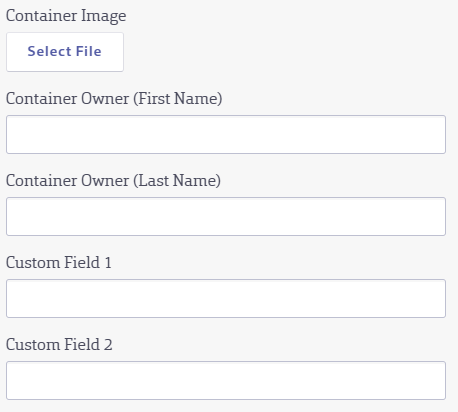Viewport: 458px width, 412px height.
Task: Select the owner's last name text field
Action: tap(226, 216)
